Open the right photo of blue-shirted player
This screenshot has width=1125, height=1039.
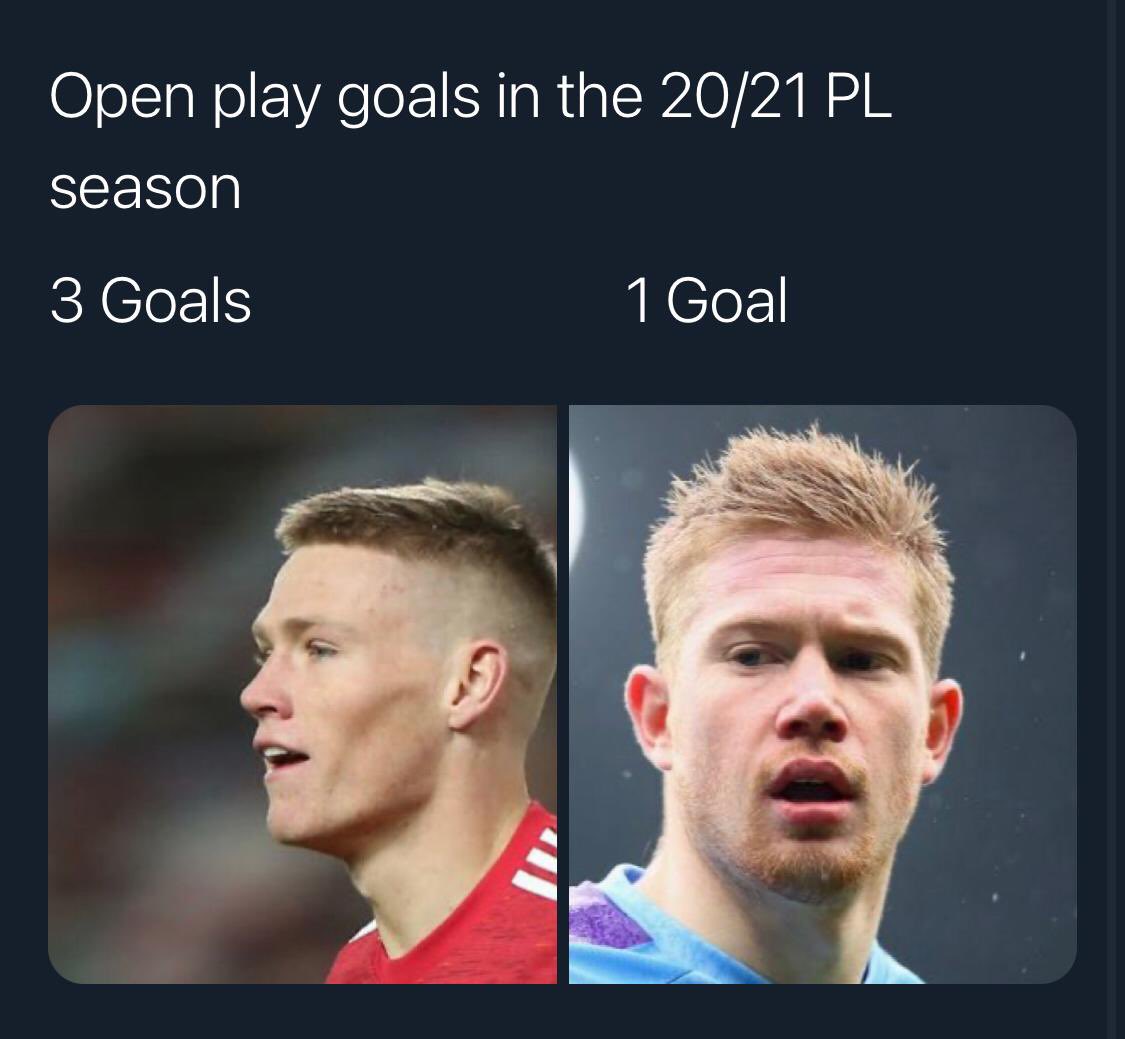822,694
